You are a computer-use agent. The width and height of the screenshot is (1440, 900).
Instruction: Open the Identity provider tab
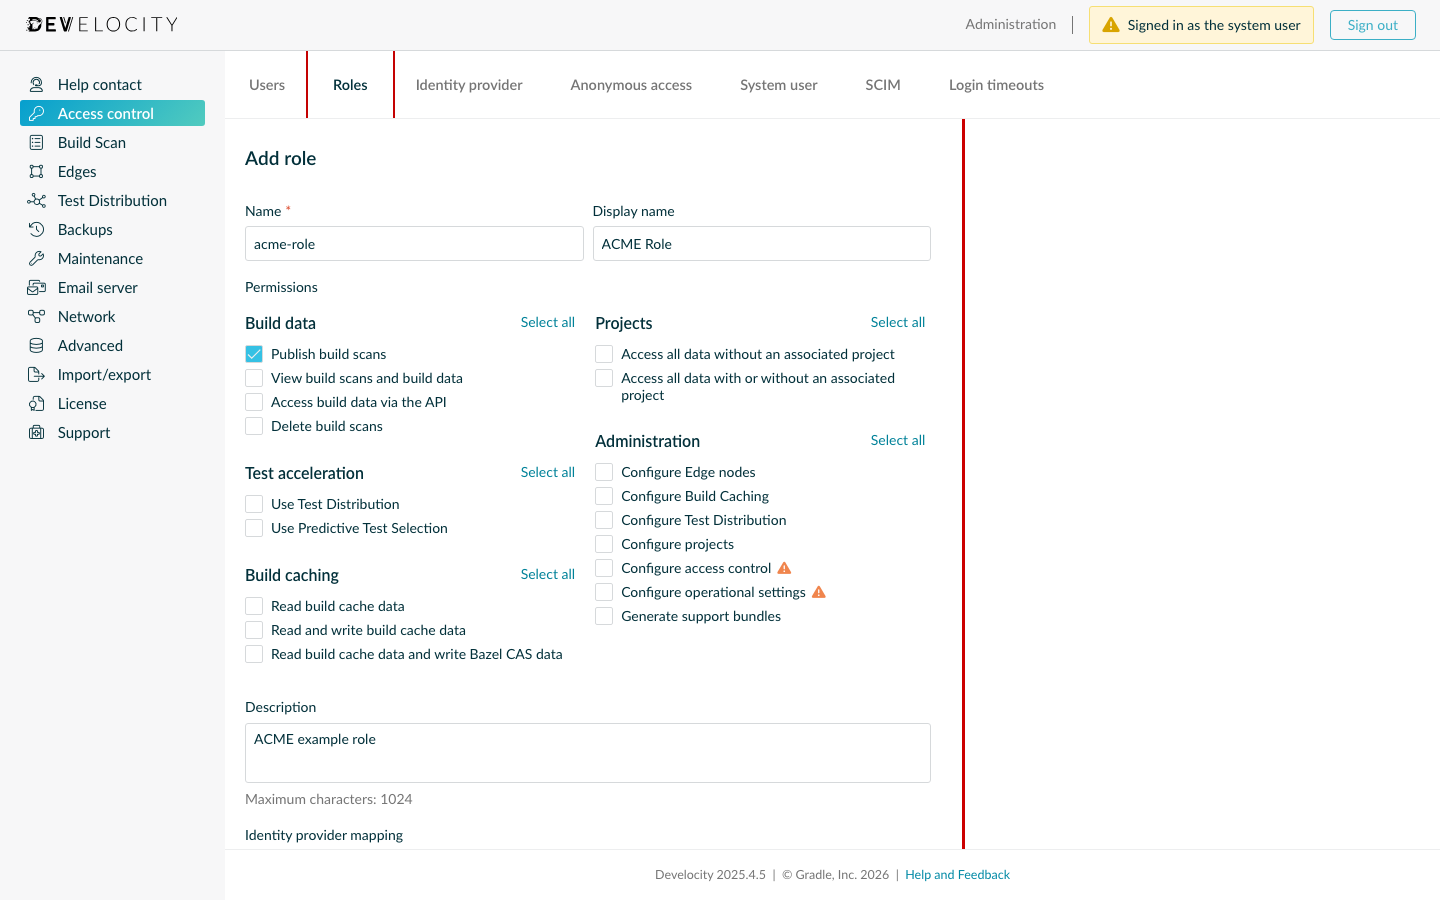click(x=468, y=84)
